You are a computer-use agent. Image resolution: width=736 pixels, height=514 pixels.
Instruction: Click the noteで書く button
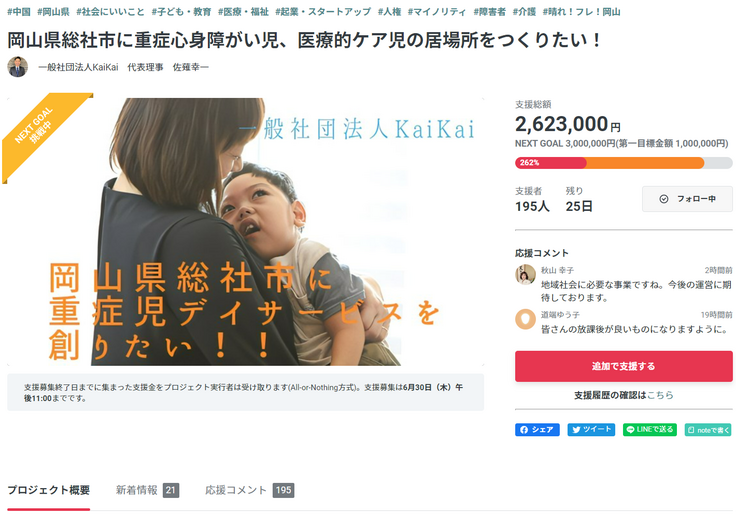click(708, 430)
